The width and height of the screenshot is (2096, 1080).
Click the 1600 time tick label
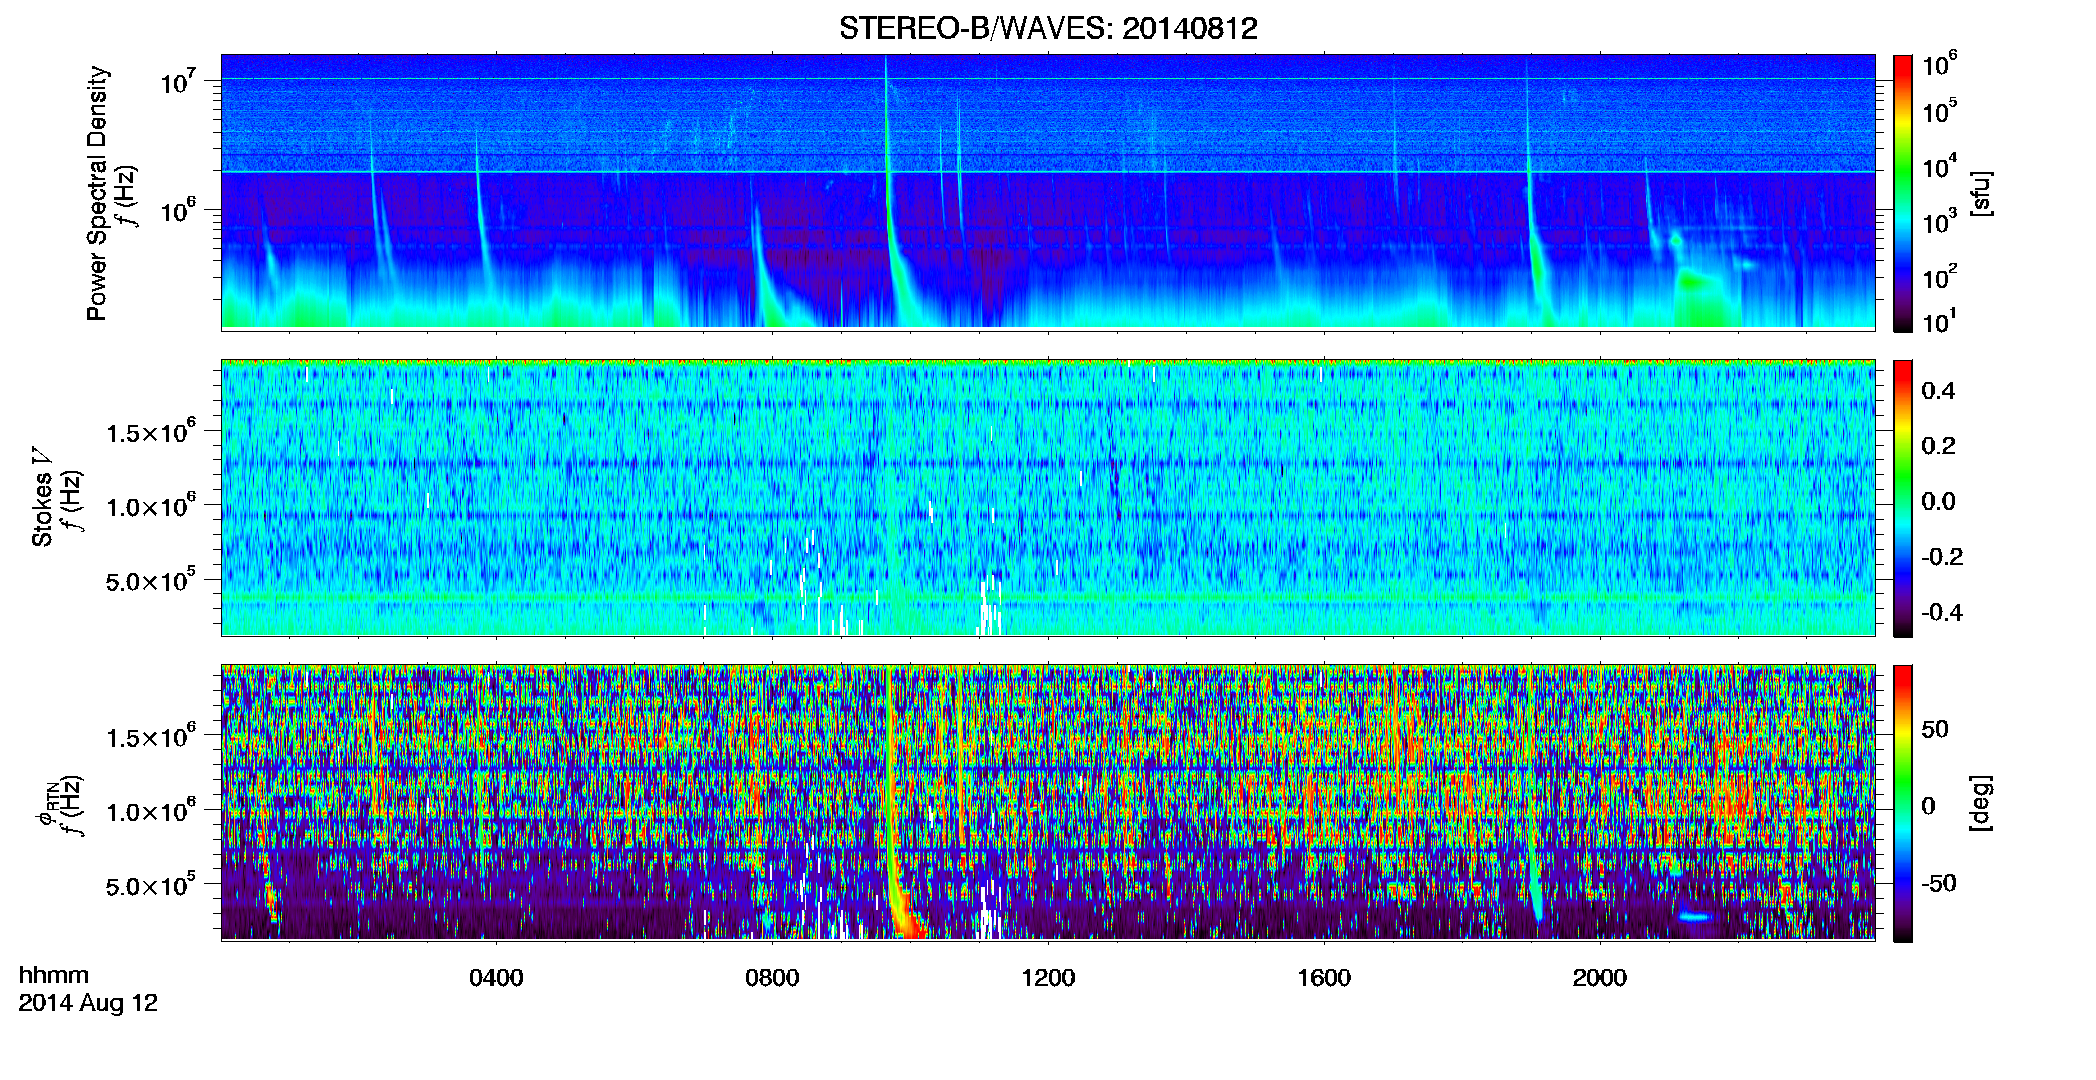1324,977
